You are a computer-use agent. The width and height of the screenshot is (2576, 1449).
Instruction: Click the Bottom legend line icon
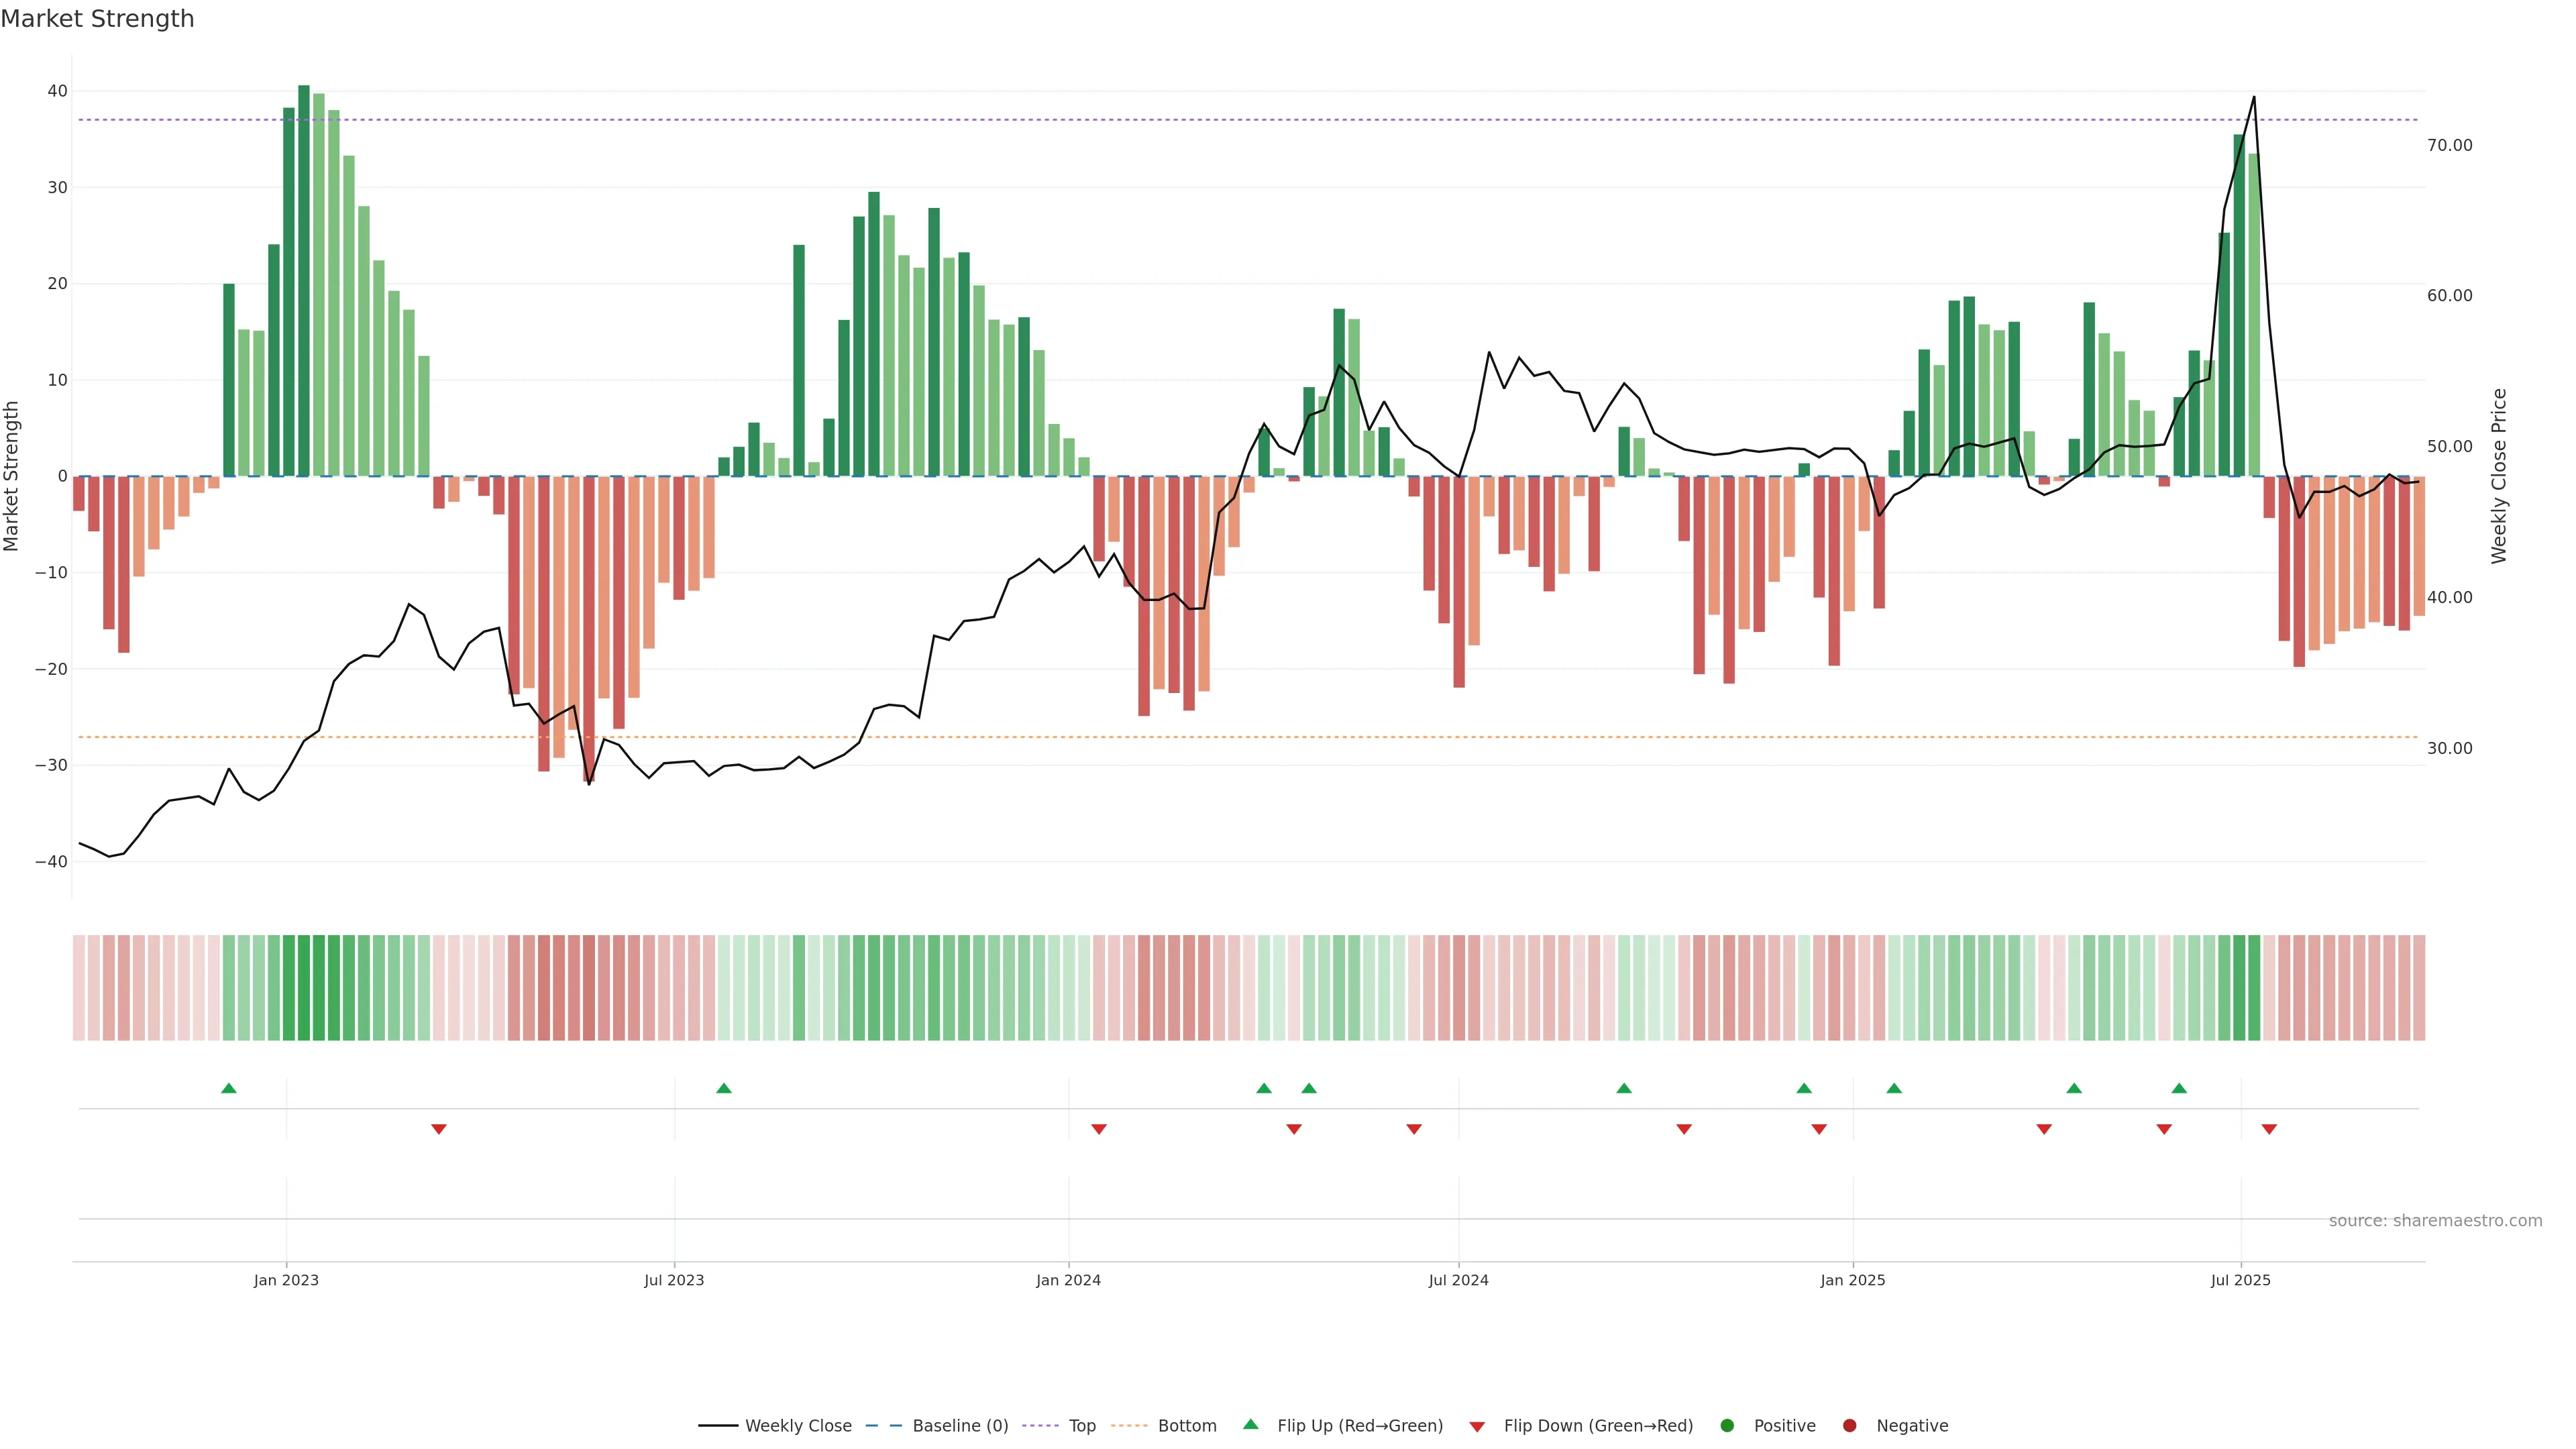point(1129,1426)
